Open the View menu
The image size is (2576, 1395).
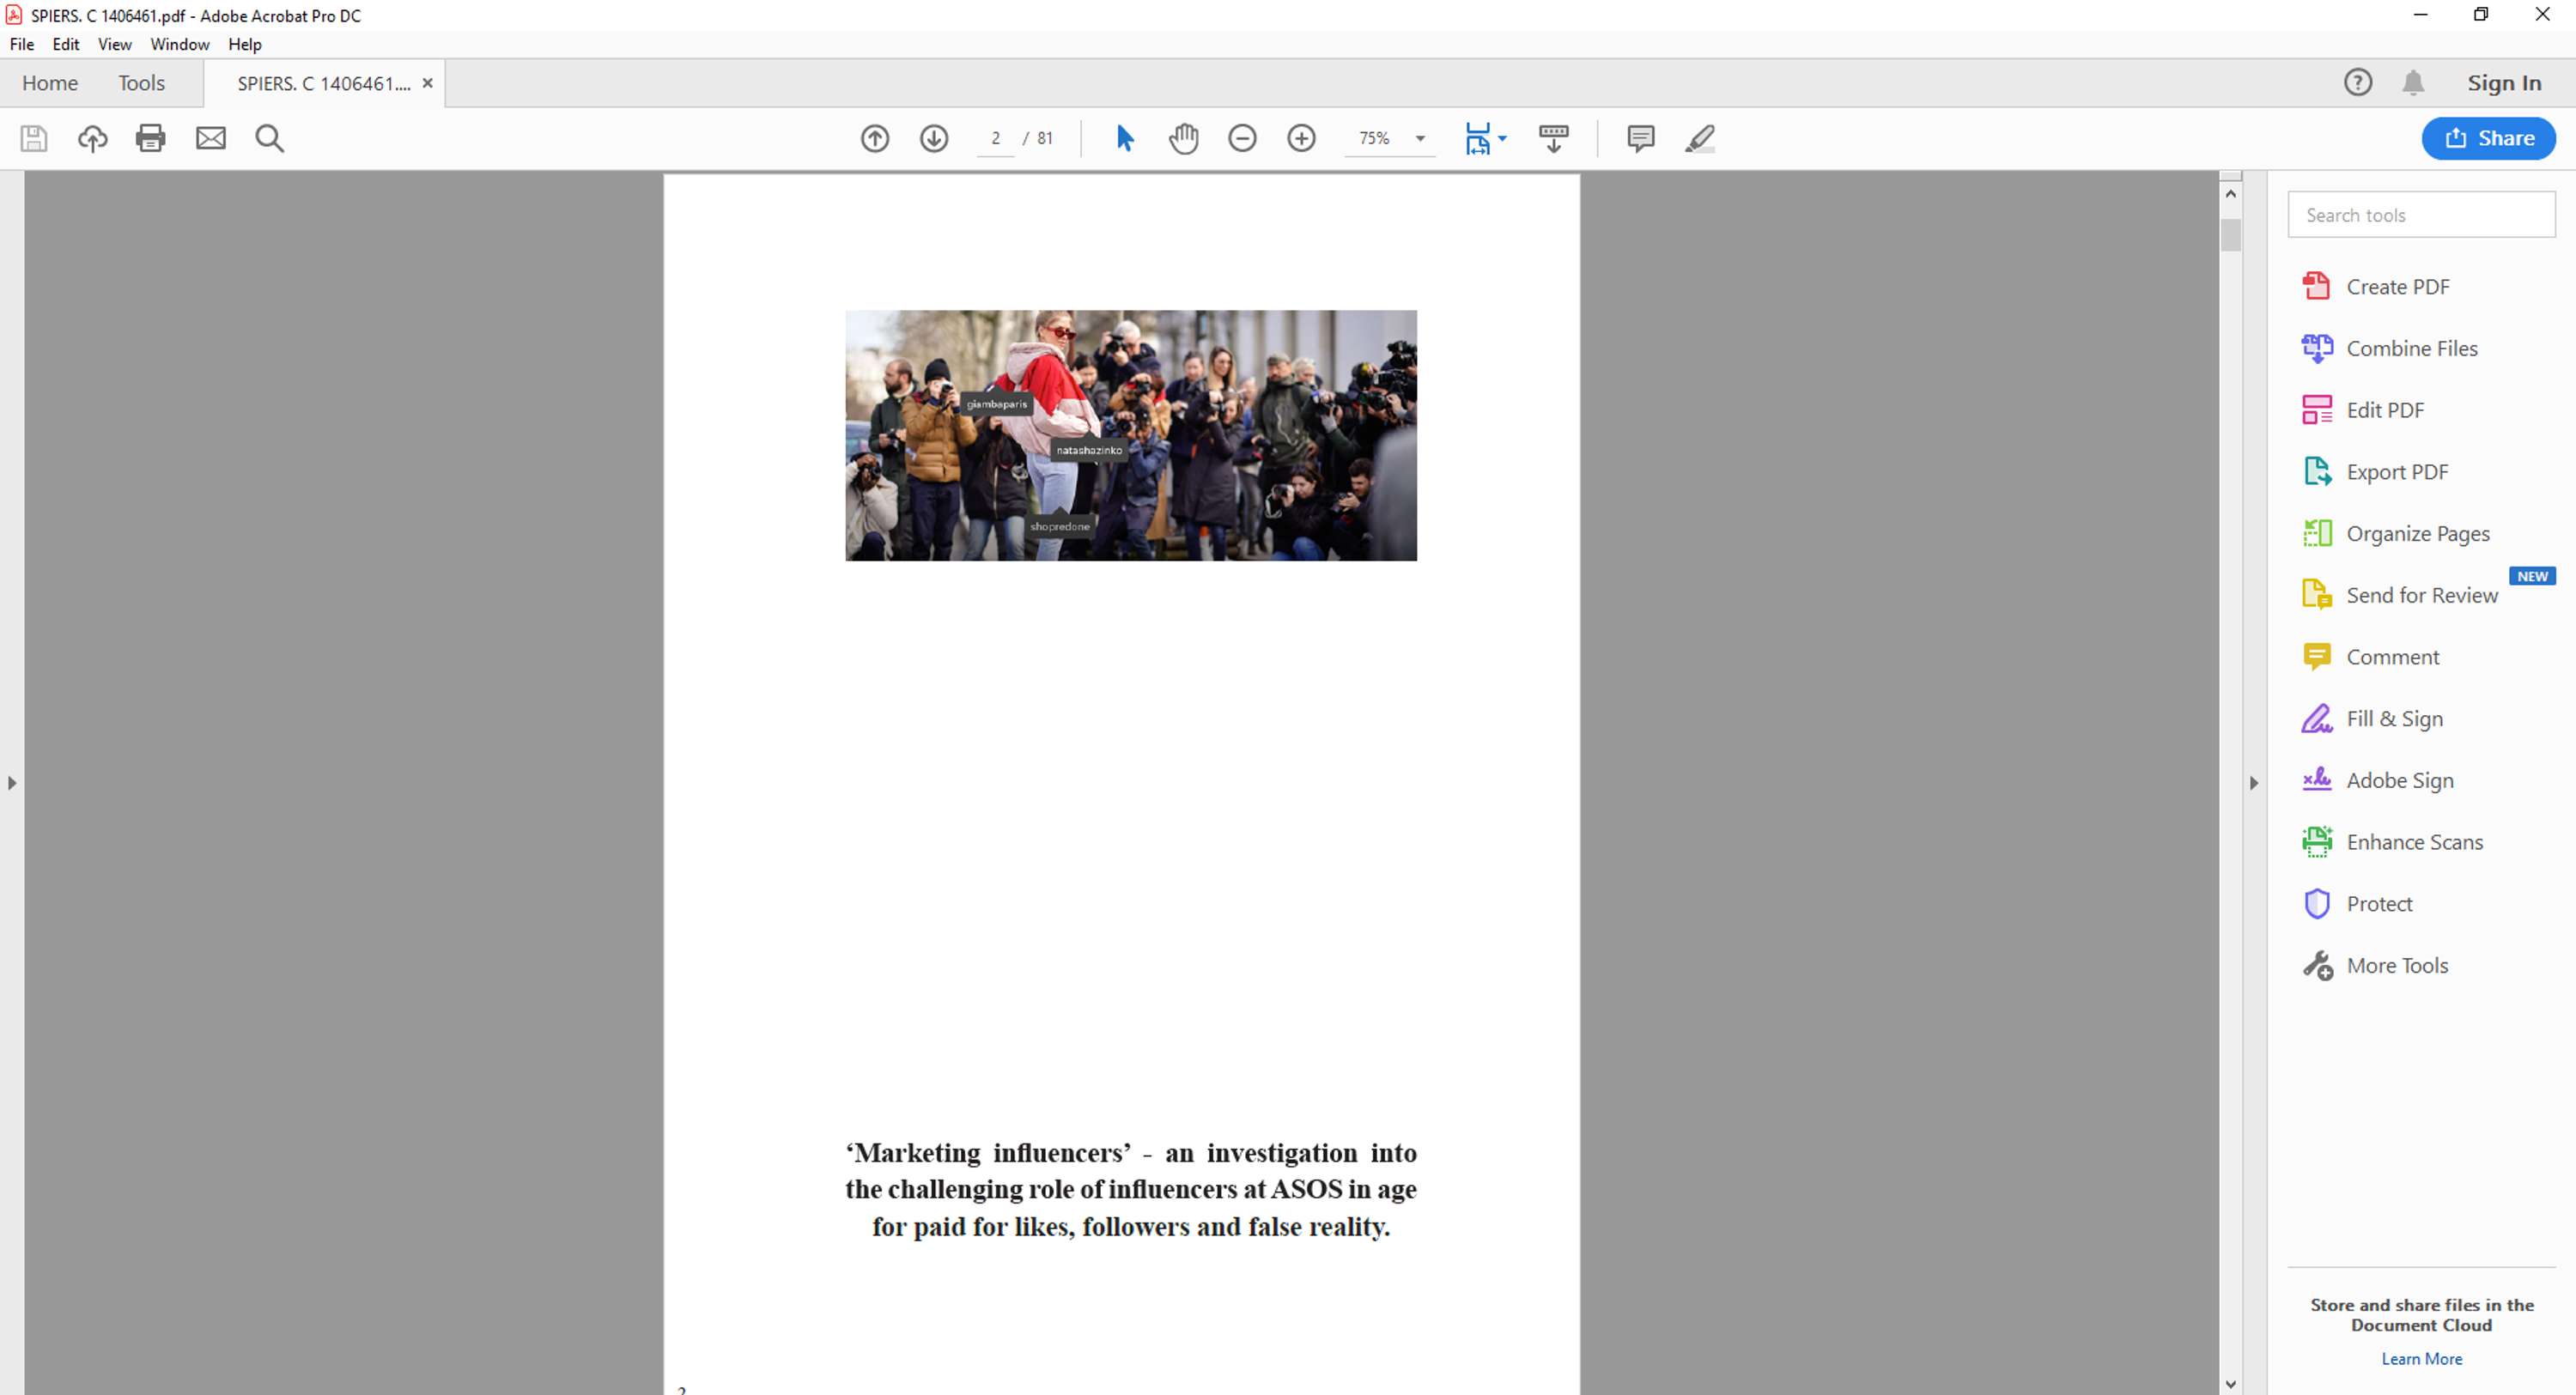pos(115,44)
